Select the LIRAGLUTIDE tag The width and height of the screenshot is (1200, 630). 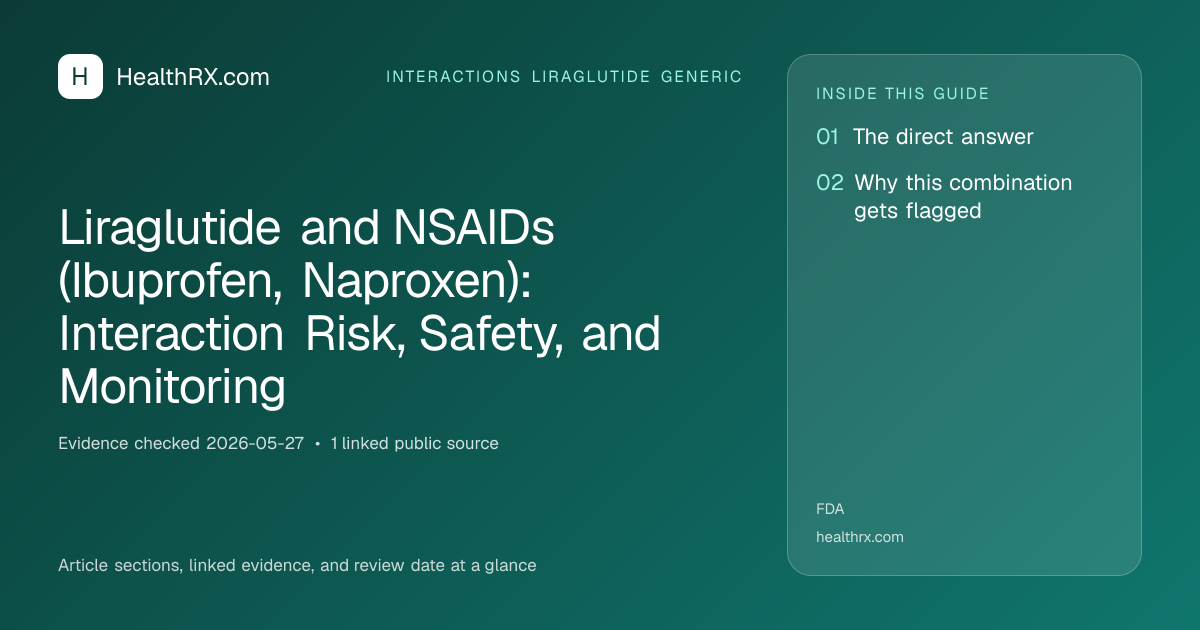(x=591, y=77)
